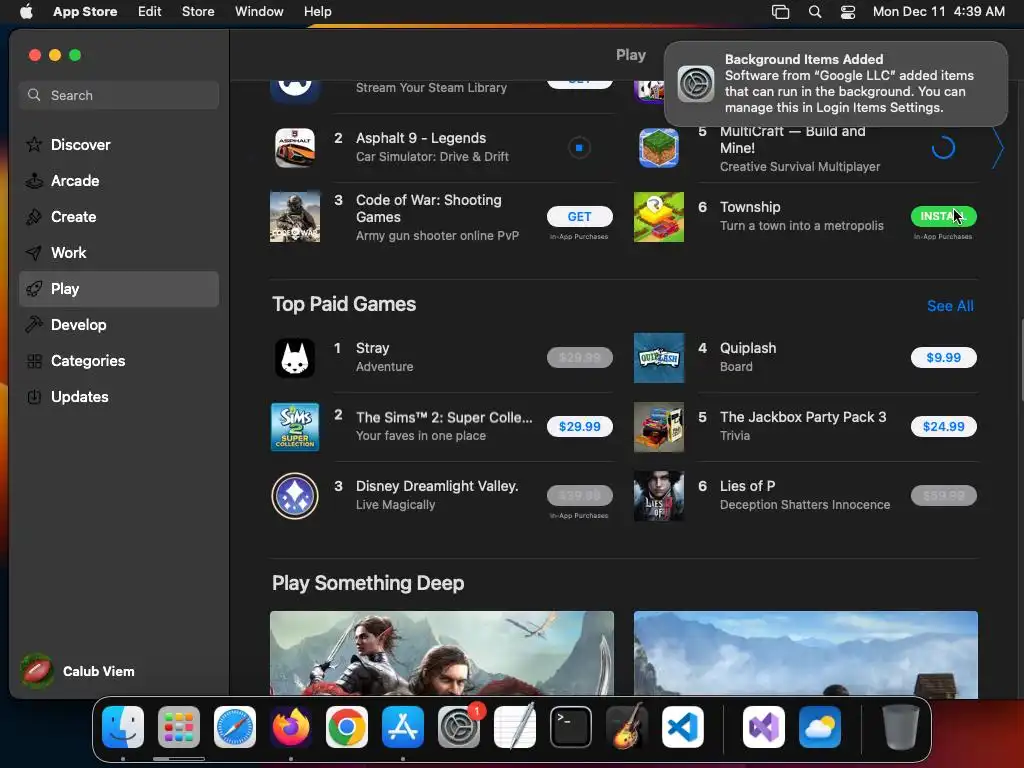This screenshot has height=768, width=1024.
Task: Buy The Sims 2 for $29.99
Action: pos(579,426)
